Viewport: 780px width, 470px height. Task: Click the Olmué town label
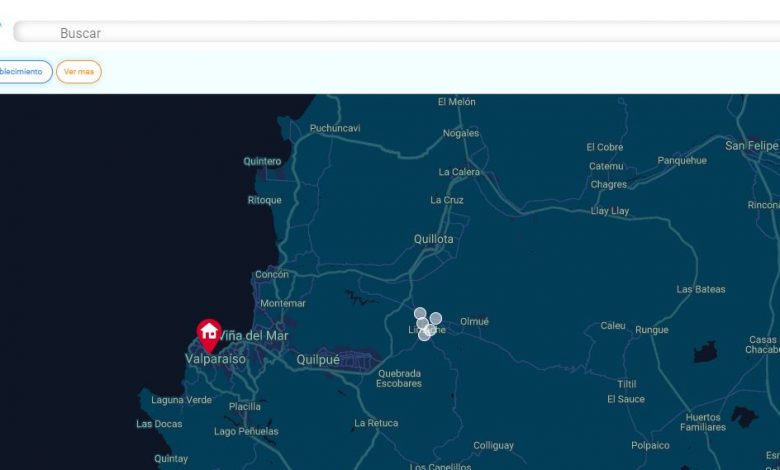[x=474, y=322]
